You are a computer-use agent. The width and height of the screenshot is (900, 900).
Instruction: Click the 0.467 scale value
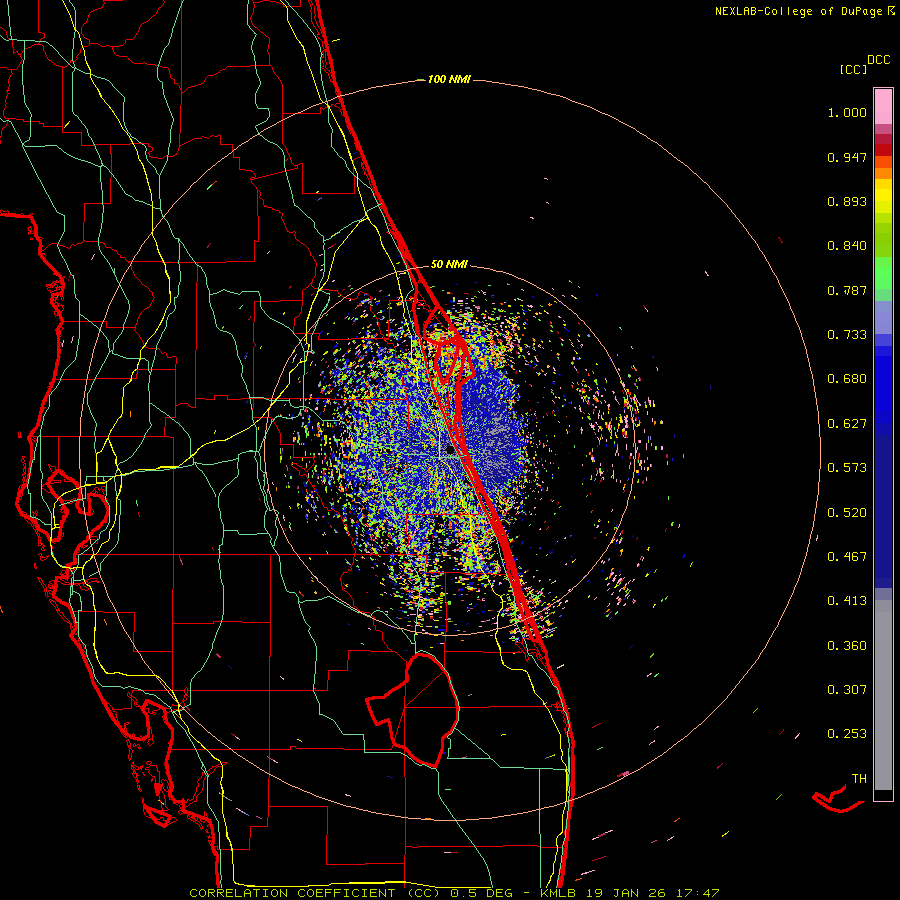847,557
